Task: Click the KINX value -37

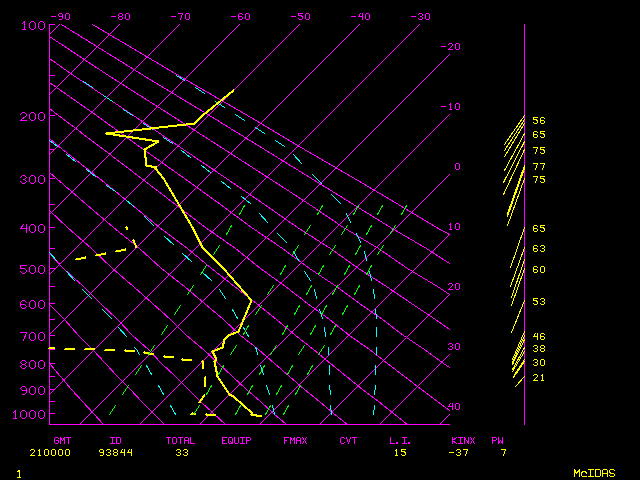Action: pyautogui.click(x=463, y=452)
